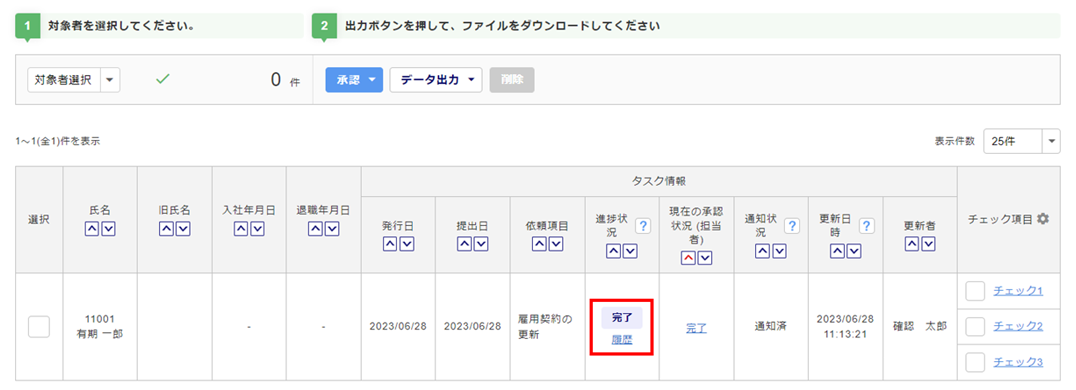The image size is (1076, 390).
Task: Tick the チェック2 checkbox
Action: point(976,327)
